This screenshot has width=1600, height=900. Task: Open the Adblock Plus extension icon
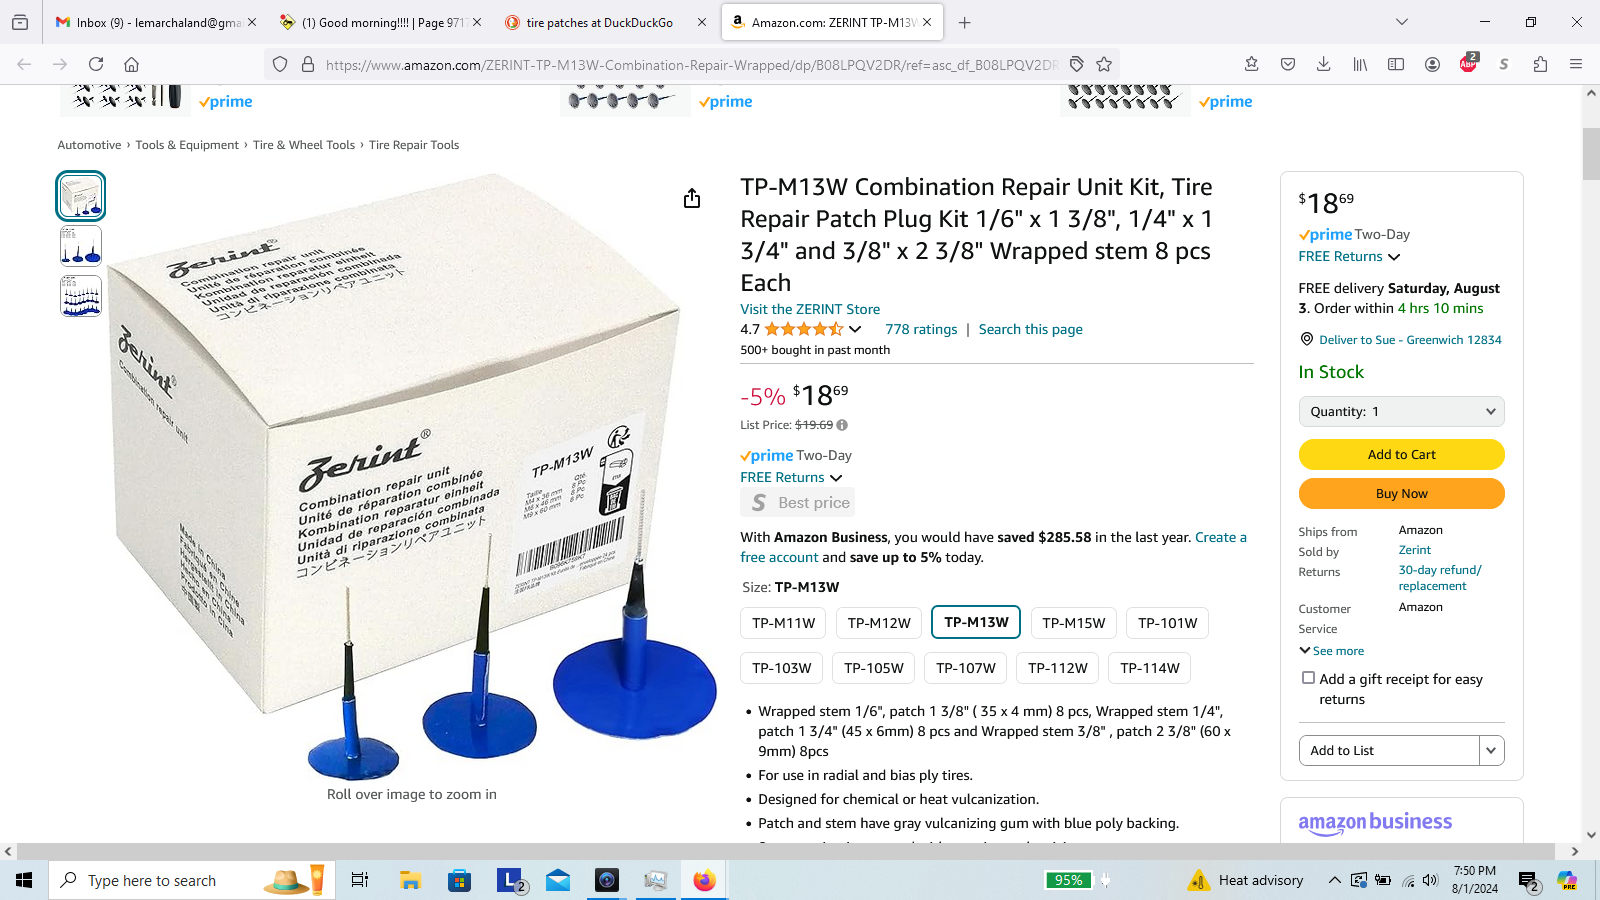[1468, 64]
